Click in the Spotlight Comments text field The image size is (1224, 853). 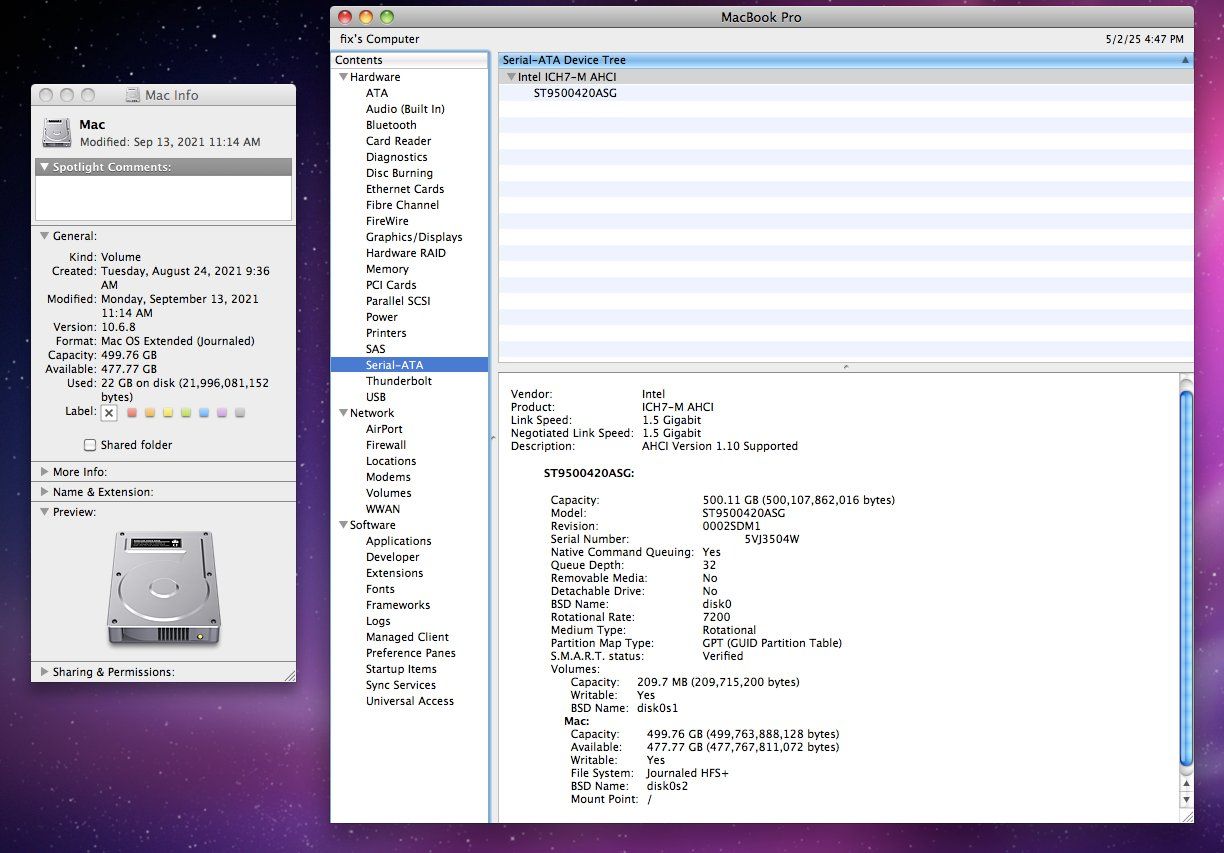[163, 198]
